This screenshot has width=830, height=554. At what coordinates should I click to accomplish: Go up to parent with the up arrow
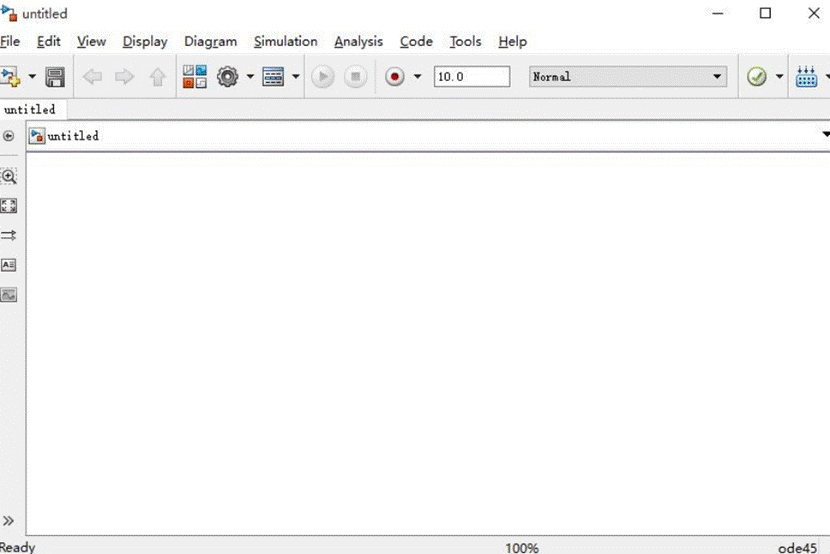(x=157, y=77)
